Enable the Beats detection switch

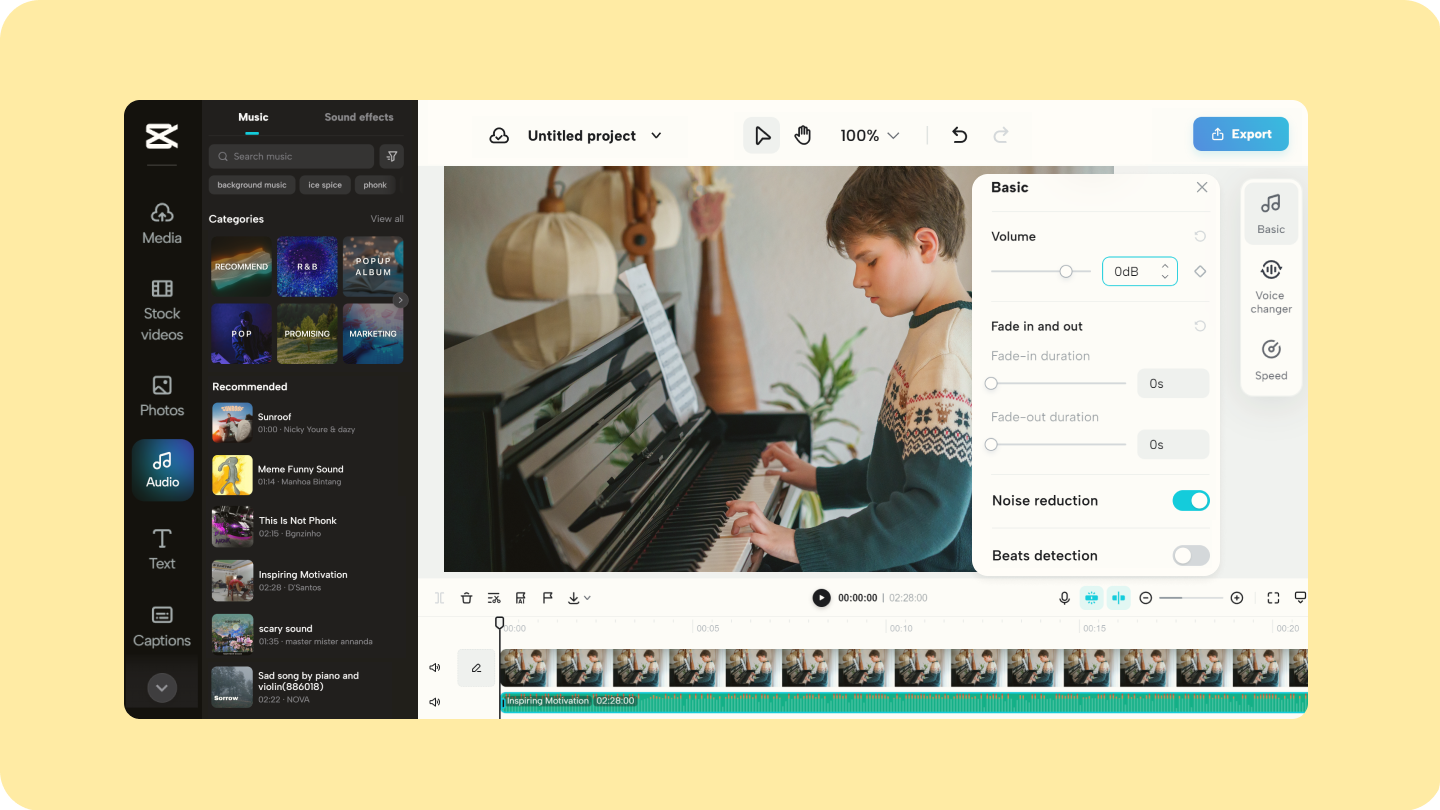[1191, 555]
